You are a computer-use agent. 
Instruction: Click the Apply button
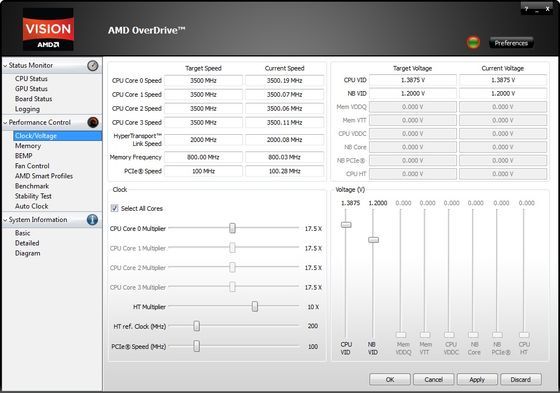click(477, 379)
